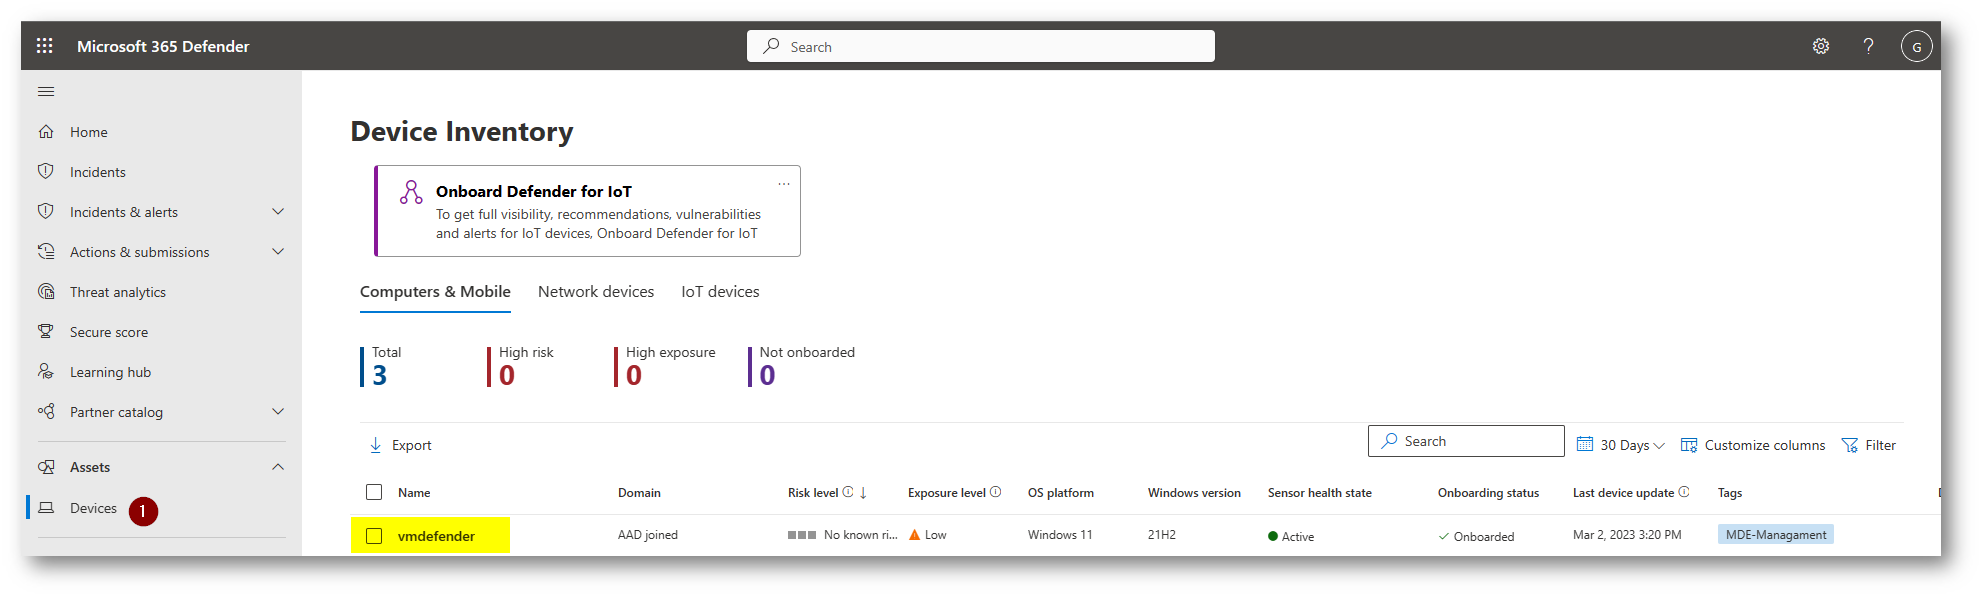Screen dimensions: 1983x598
Task: Click the Defender for IoT card icon
Action: (411, 192)
